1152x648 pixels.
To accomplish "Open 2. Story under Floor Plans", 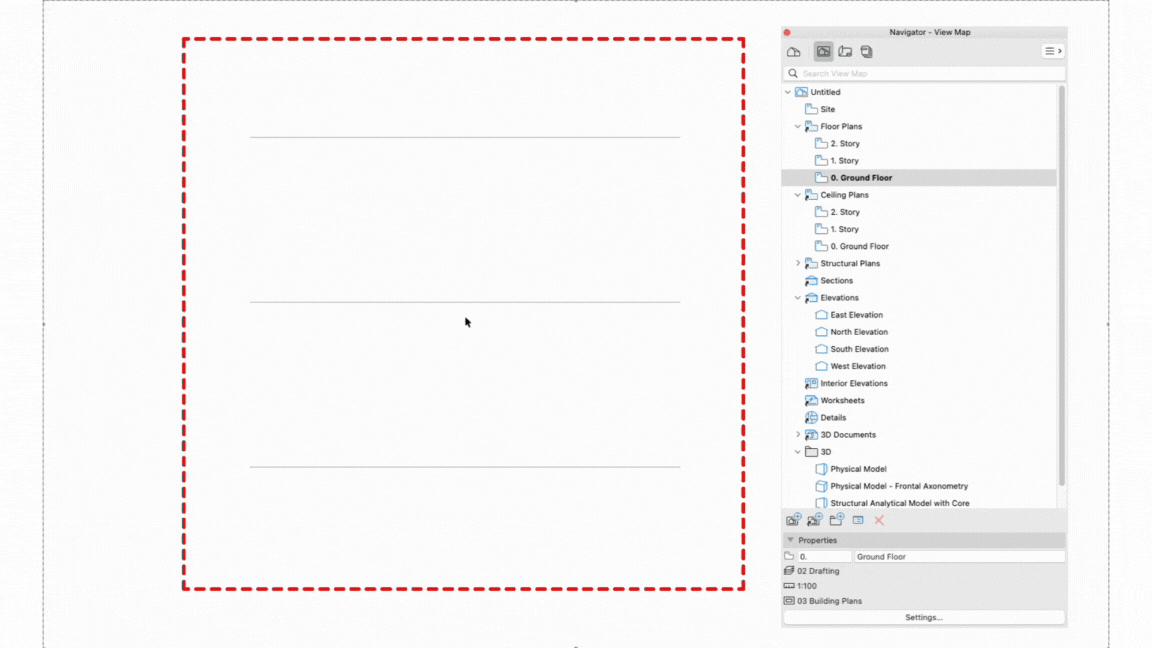I will click(845, 143).
